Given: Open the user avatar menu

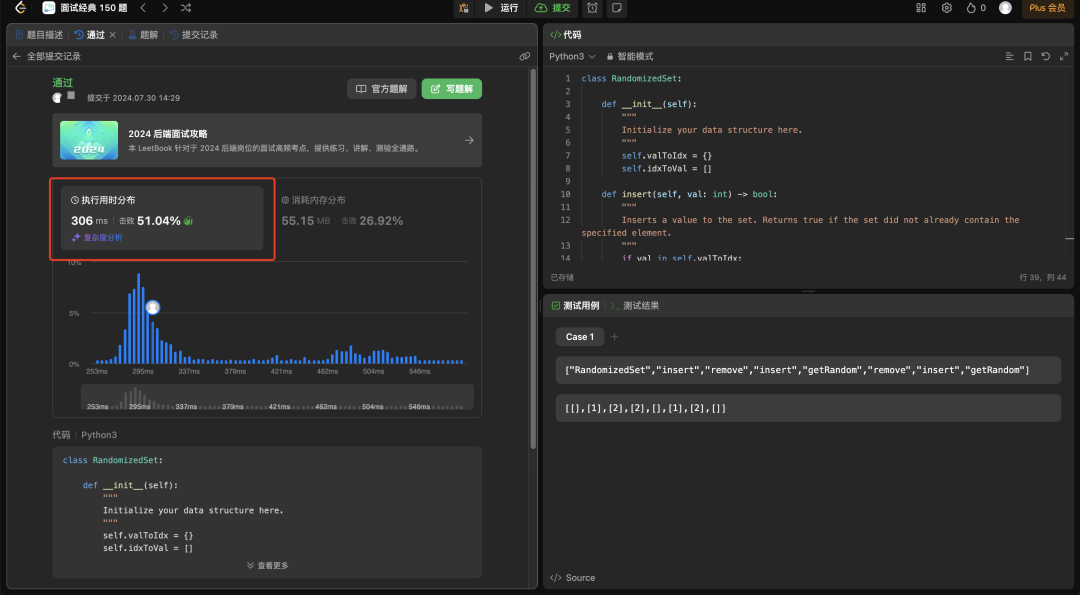Looking at the screenshot, I should 1006,8.
